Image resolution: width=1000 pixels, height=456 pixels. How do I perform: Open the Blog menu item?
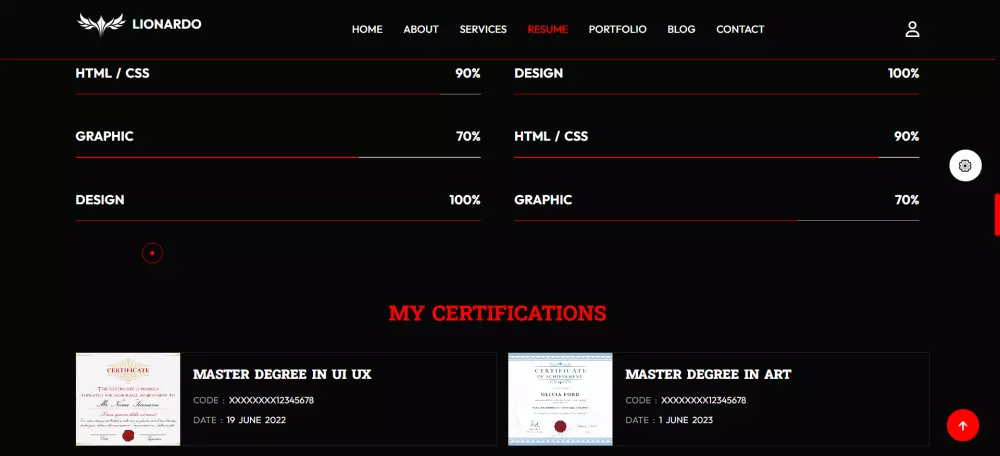click(x=681, y=29)
